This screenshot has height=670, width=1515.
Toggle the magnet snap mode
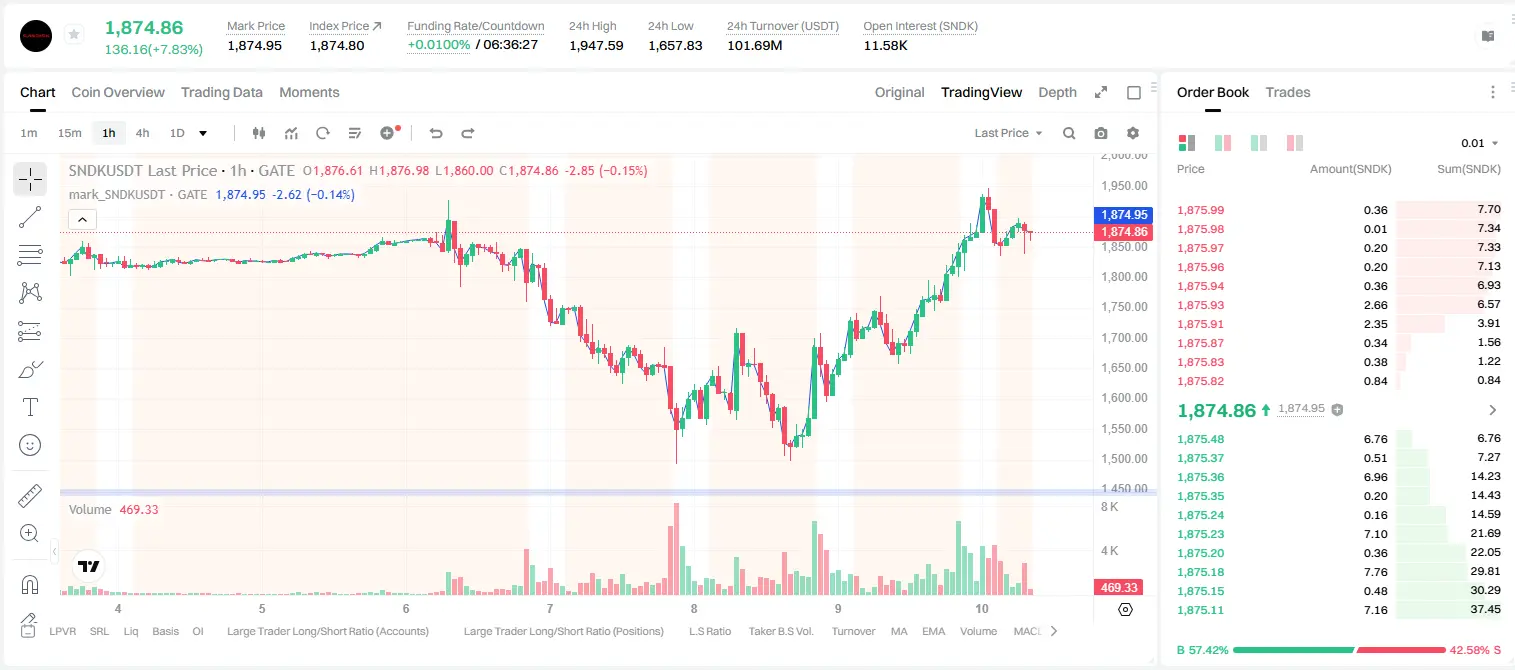click(30, 584)
